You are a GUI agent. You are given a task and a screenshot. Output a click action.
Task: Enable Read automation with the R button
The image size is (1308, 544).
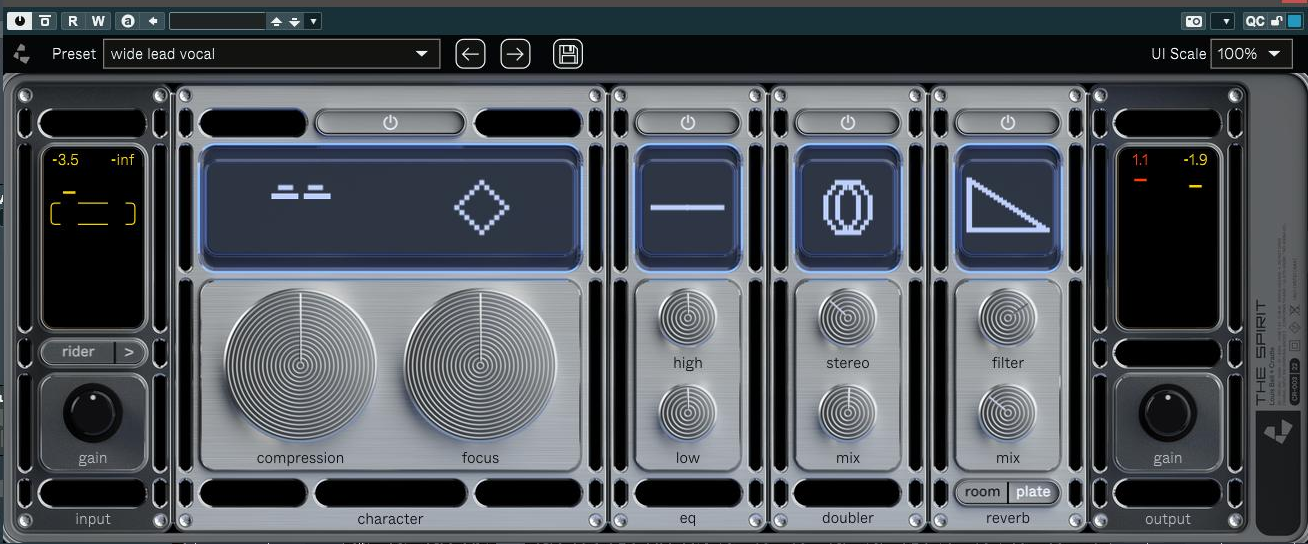tap(73, 21)
